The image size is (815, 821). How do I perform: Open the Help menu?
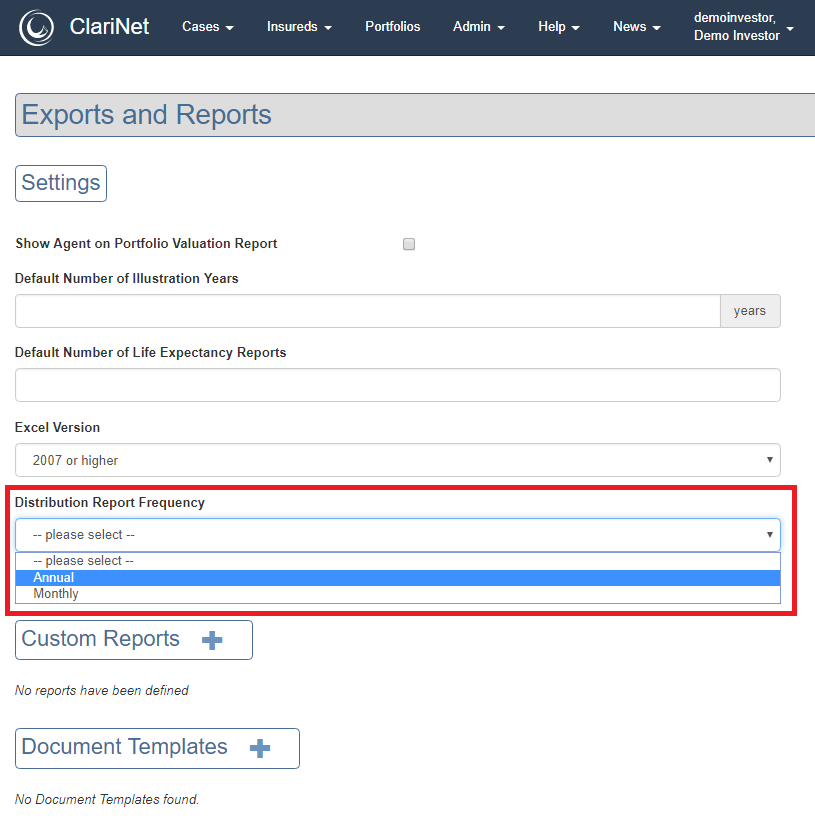point(559,27)
